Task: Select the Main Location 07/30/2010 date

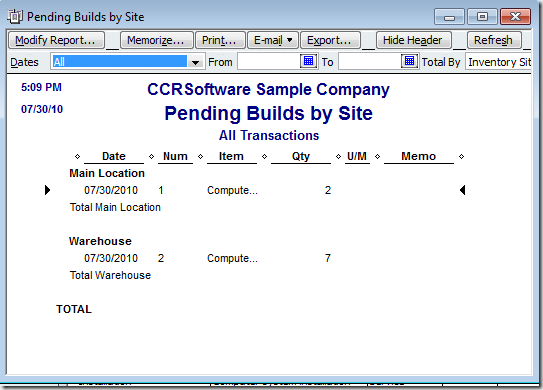Action: tap(111, 190)
